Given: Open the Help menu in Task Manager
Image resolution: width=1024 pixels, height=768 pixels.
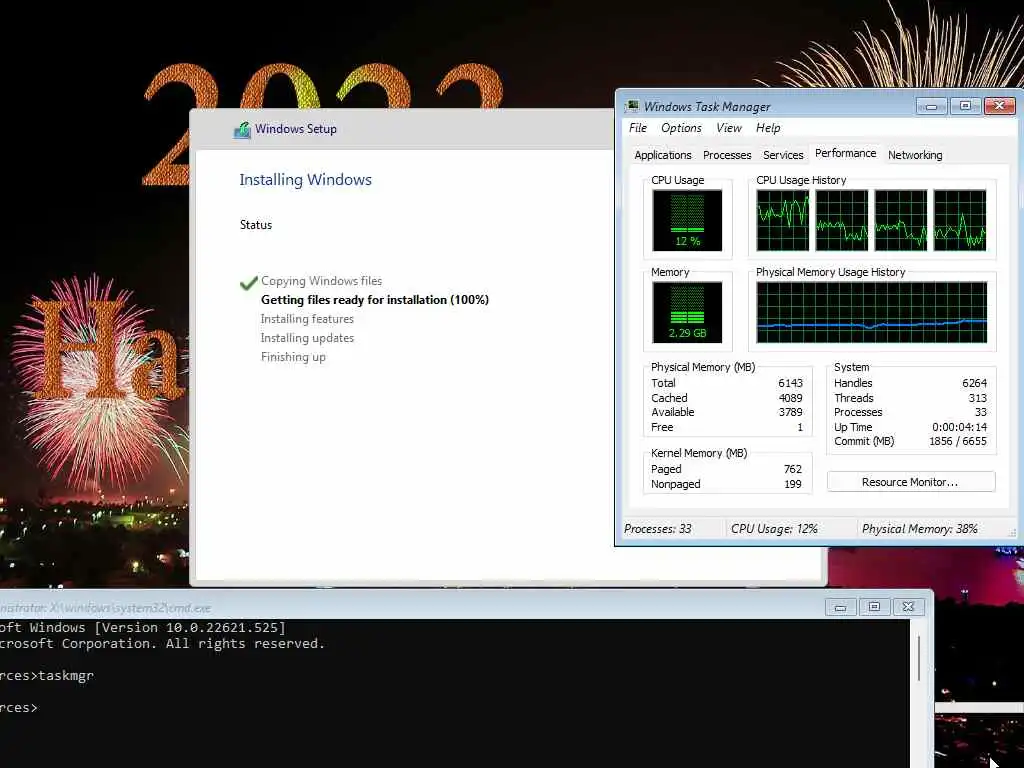Looking at the screenshot, I should 768,128.
